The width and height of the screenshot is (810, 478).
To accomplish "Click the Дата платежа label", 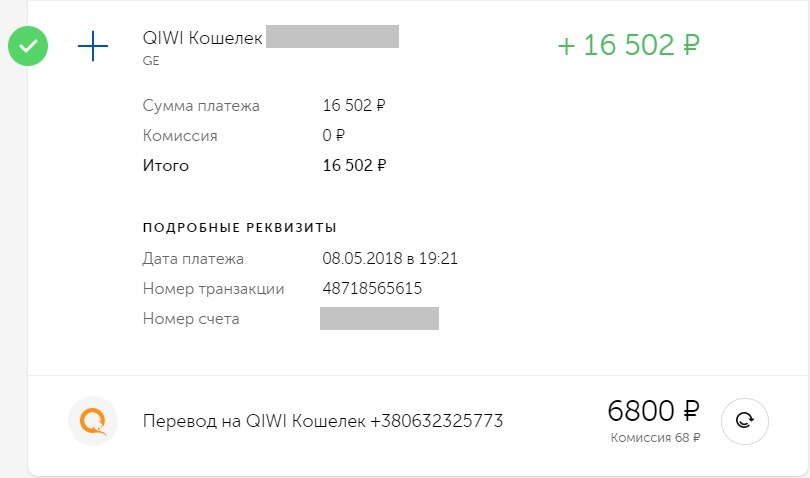I will (193, 258).
